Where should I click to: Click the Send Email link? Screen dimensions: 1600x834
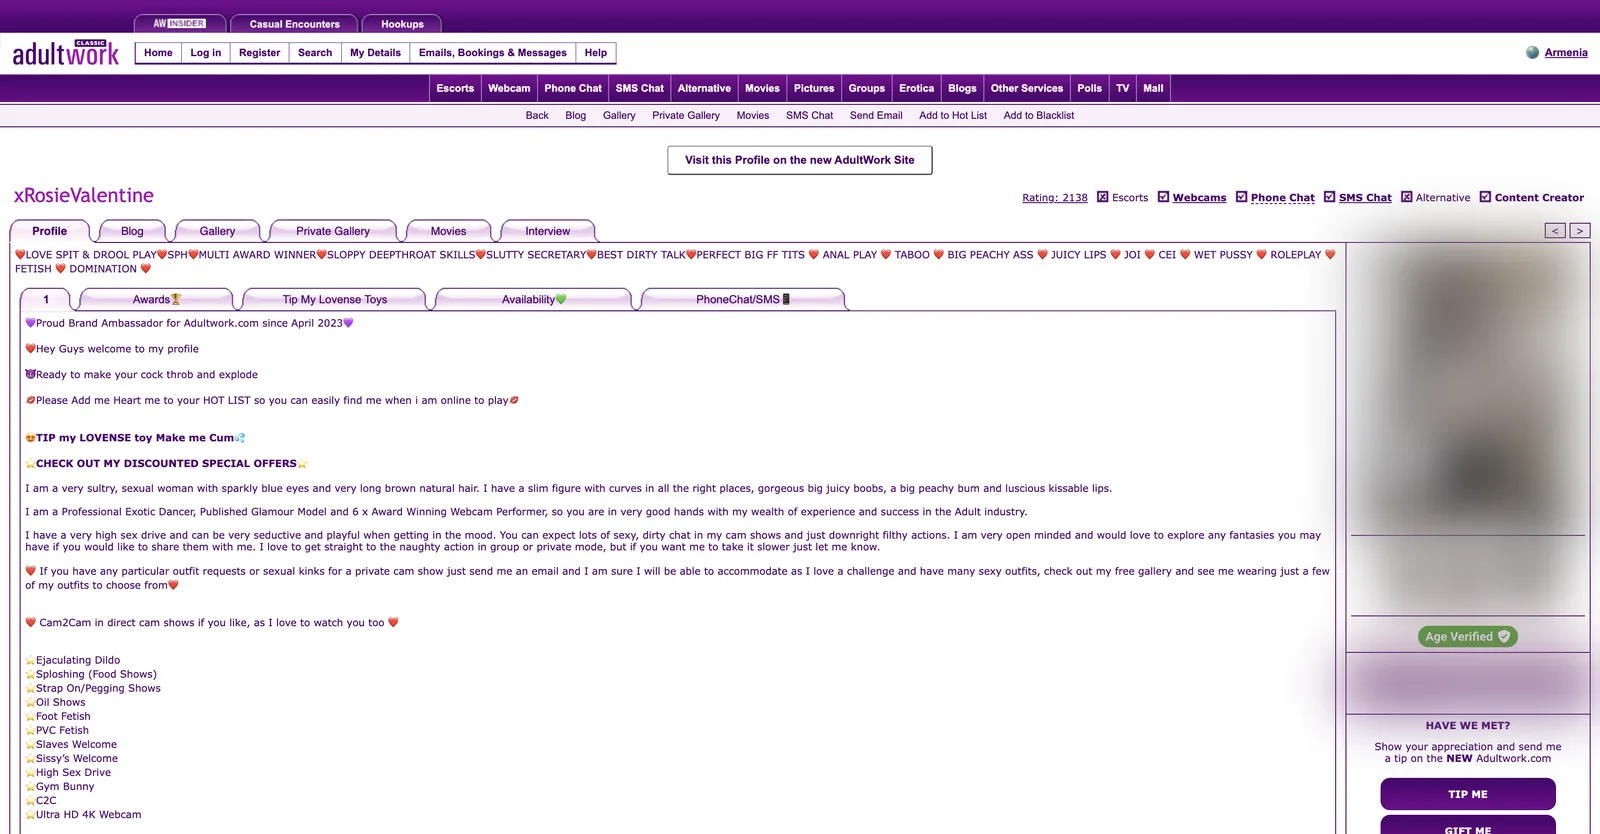[x=876, y=116]
